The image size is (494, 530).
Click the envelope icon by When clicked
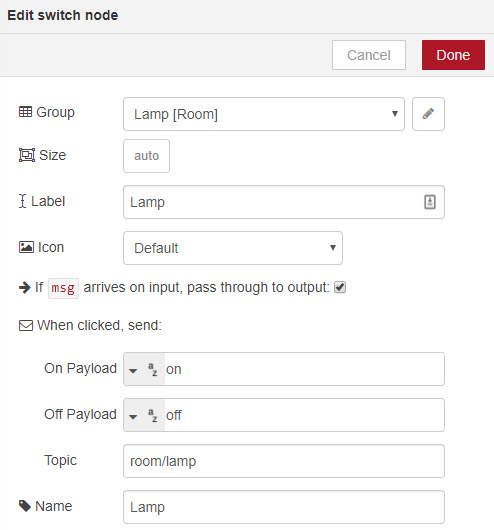coord(26,326)
